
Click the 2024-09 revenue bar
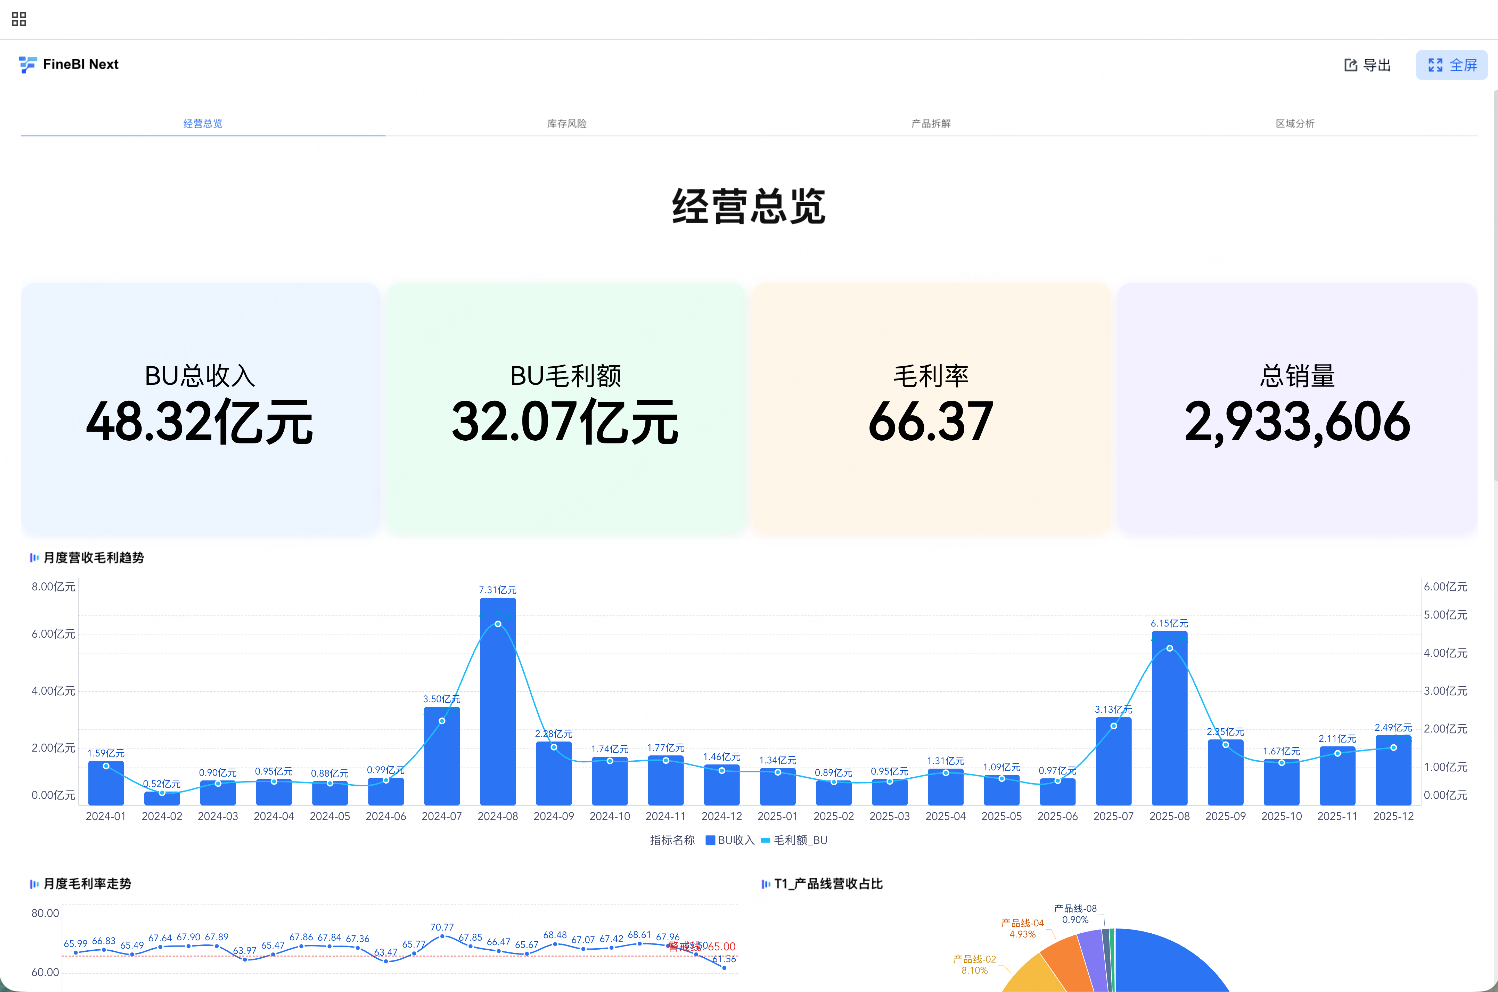pyautogui.click(x=554, y=773)
